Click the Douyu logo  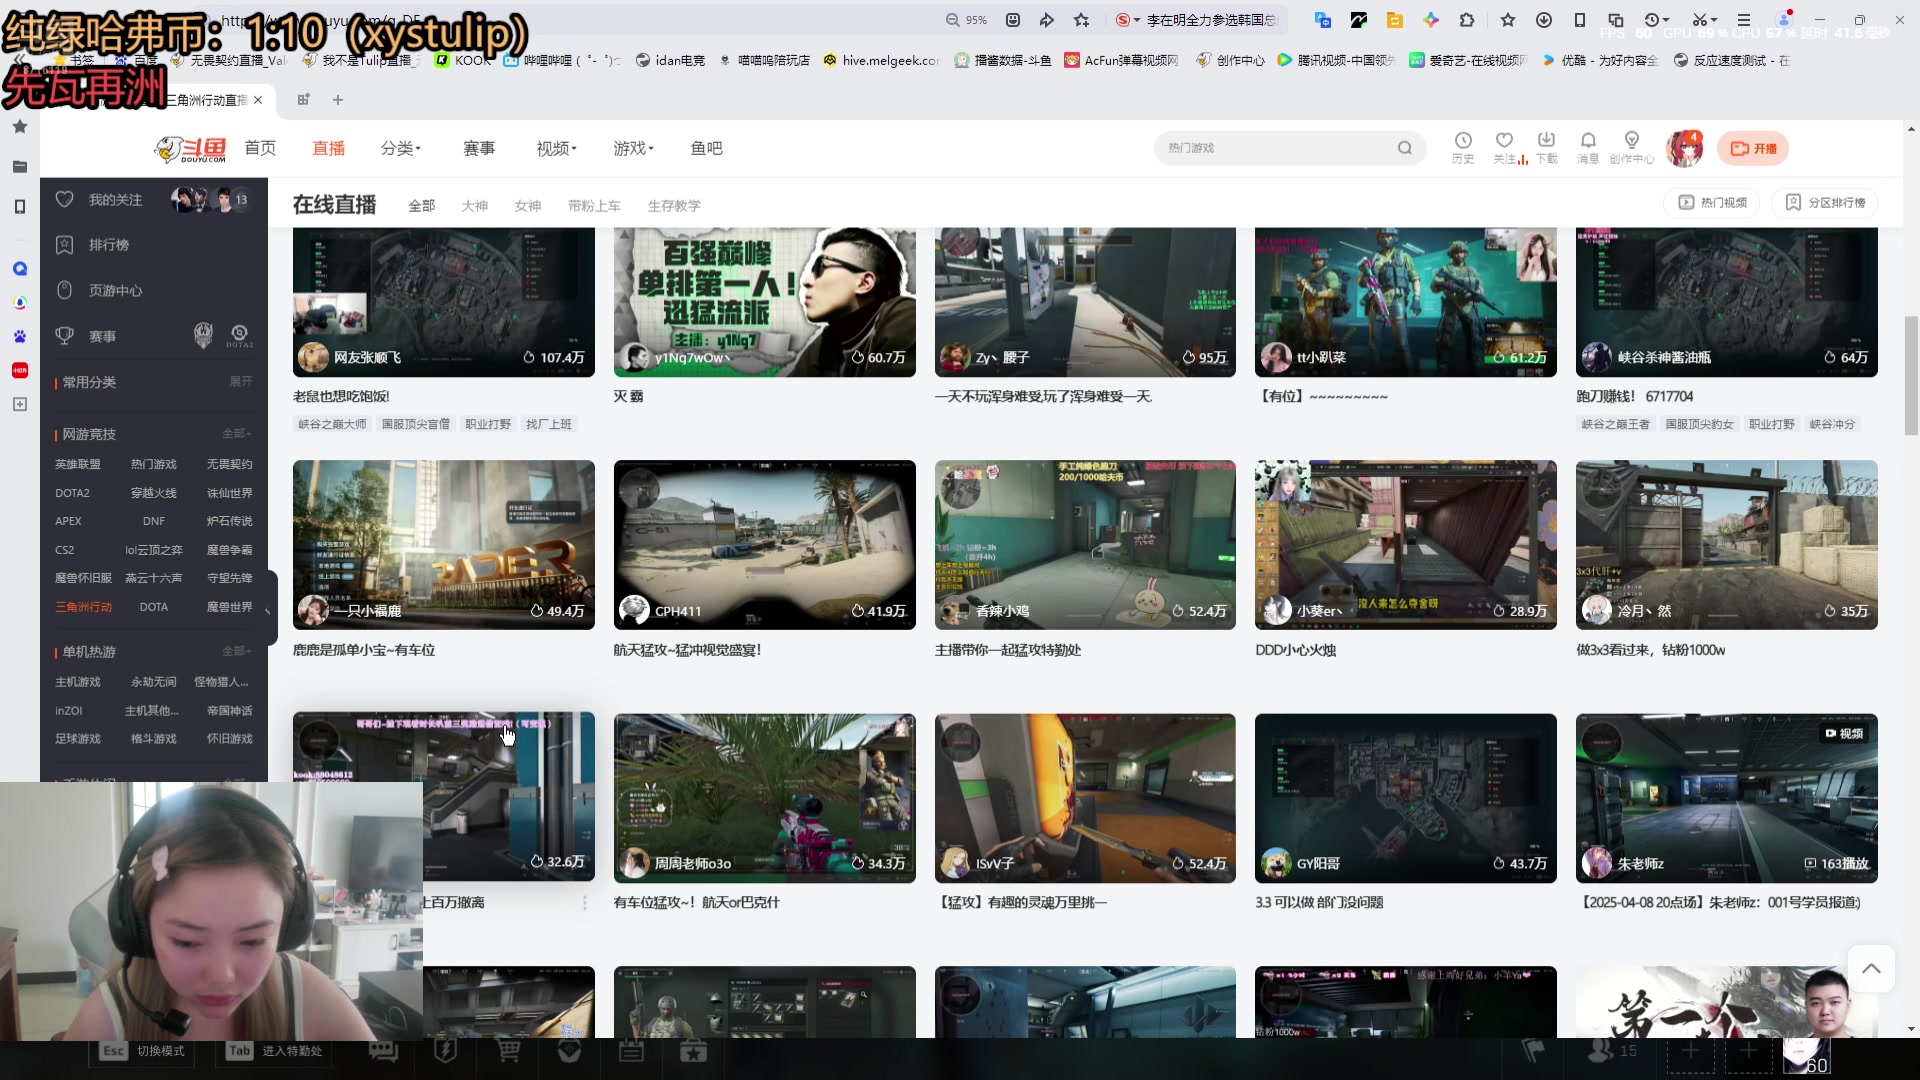click(190, 149)
